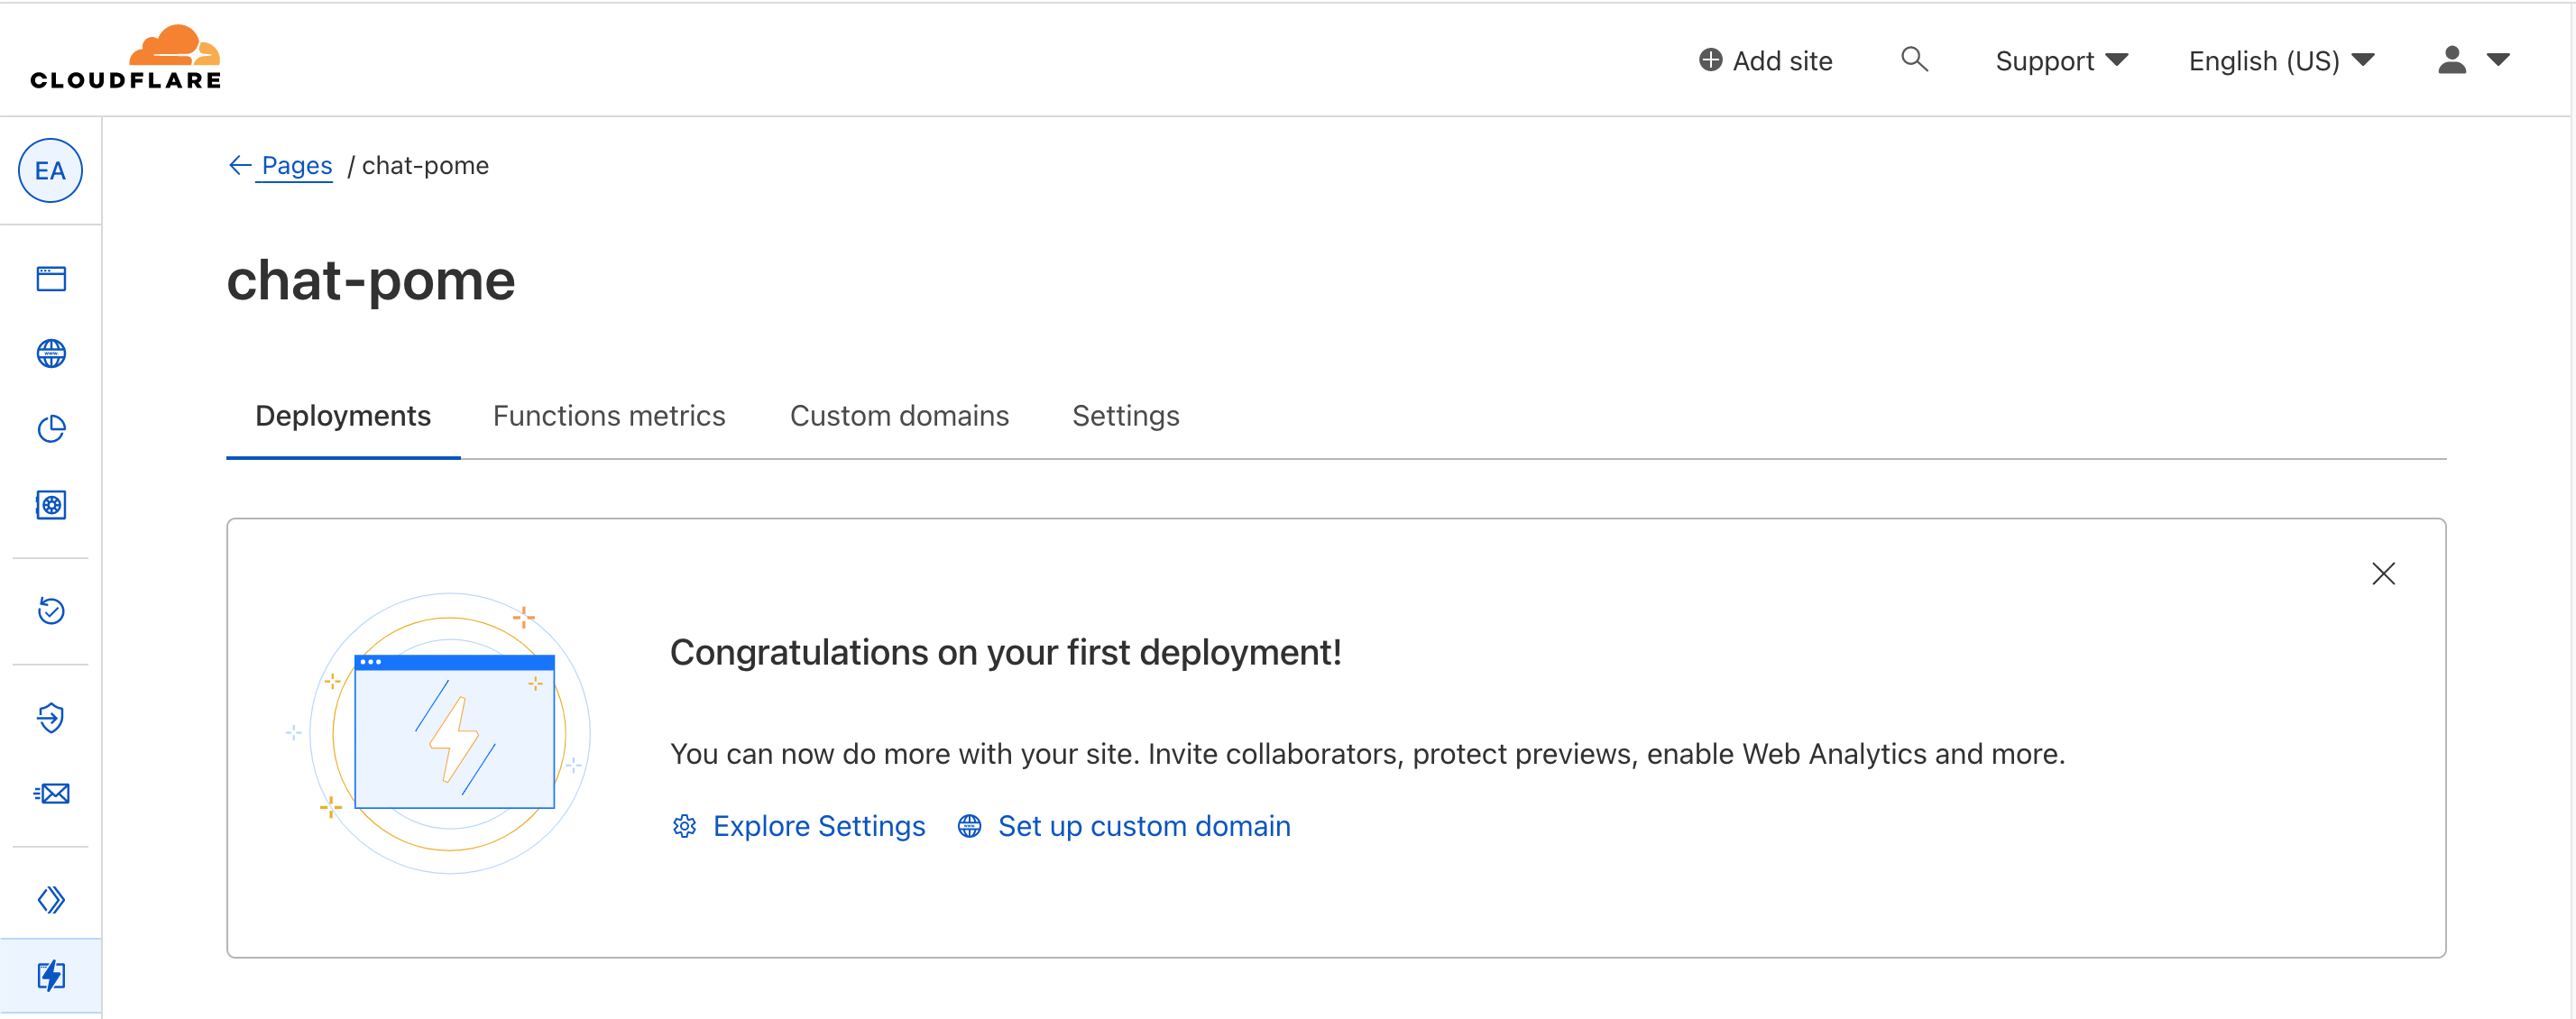Click the back arrow before Pages
2576x1019 pixels.
[x=239, y=165]
